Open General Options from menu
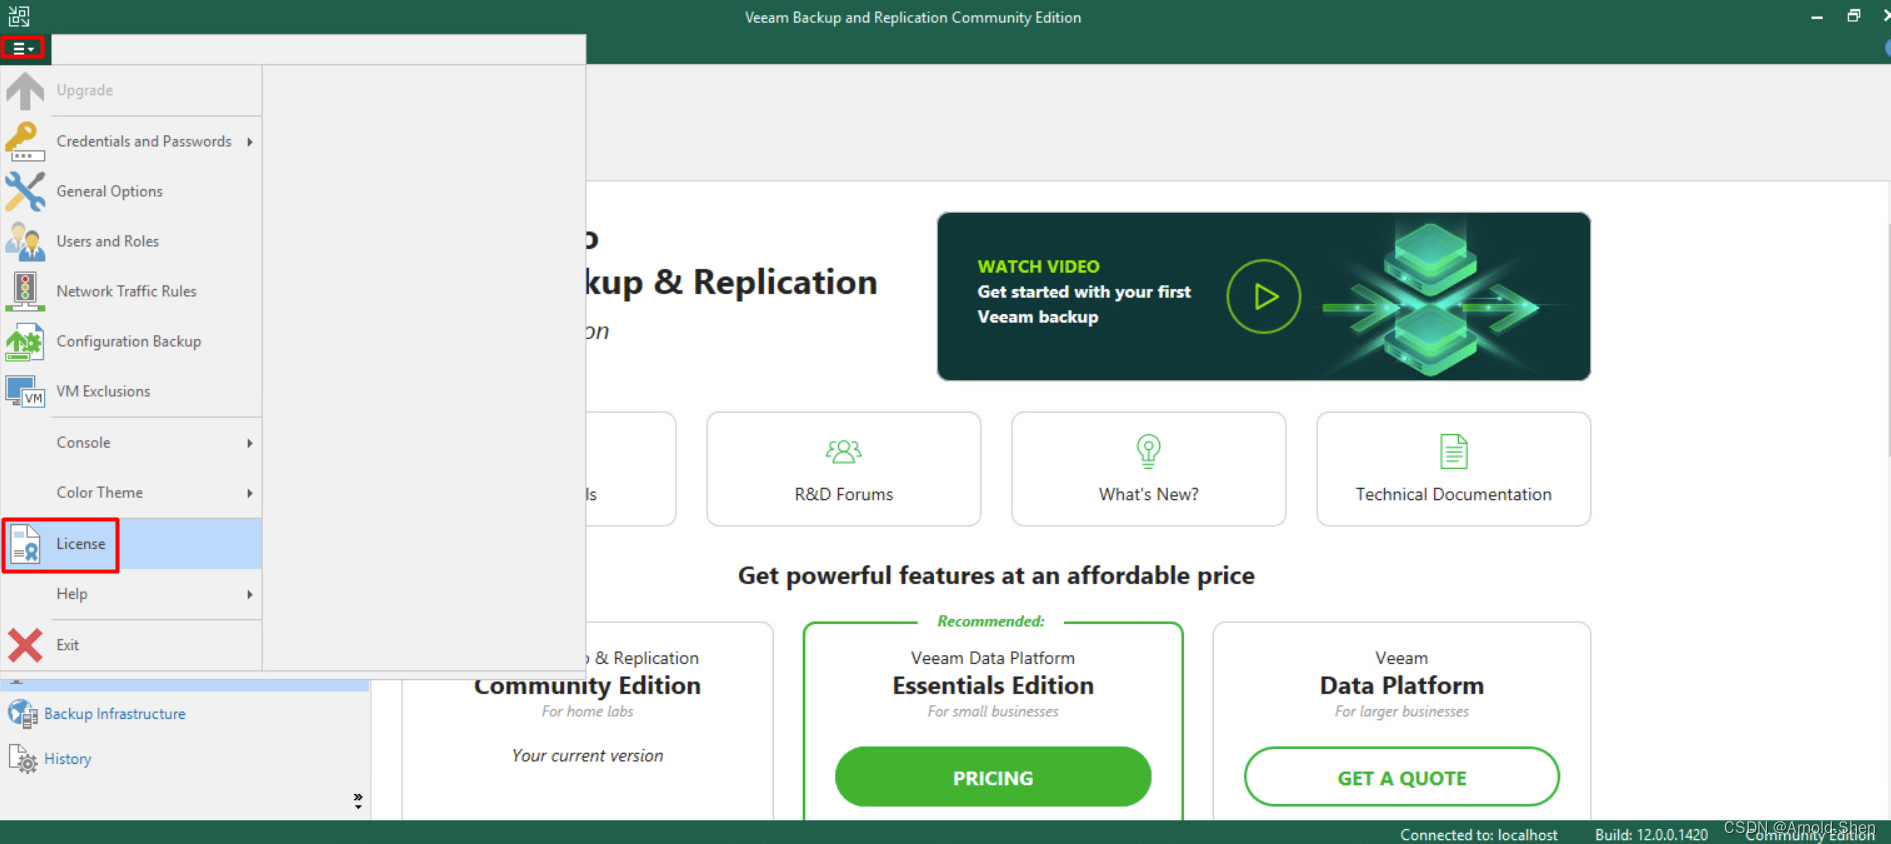 [132, 191]
